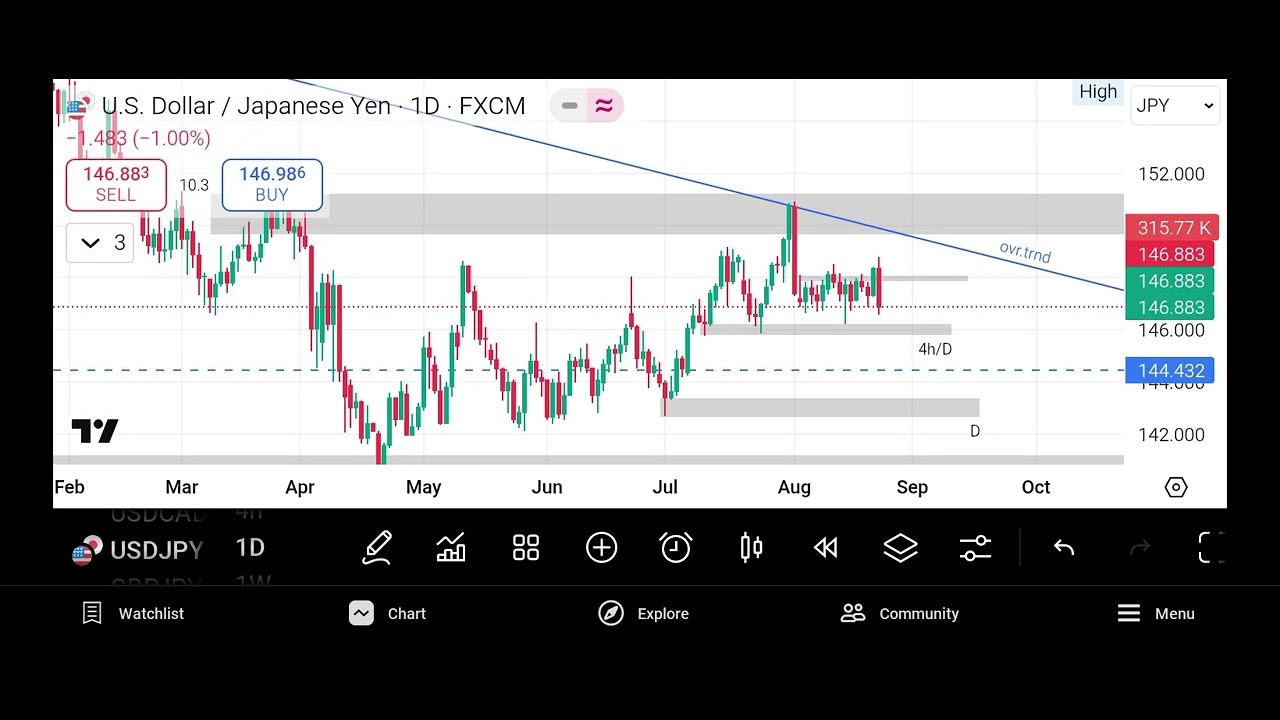Click the BUY 146.986 button

point(272,185)
